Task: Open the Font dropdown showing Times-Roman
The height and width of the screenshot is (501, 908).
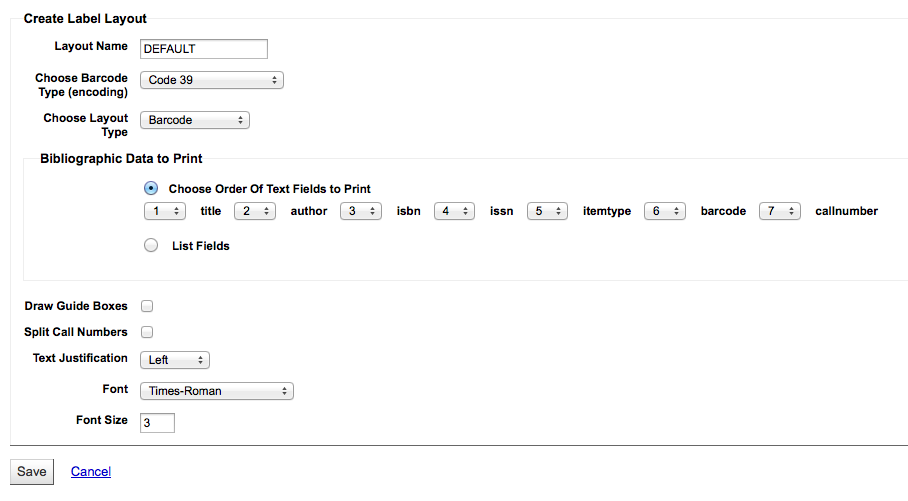Action: (x=216, y=391)
